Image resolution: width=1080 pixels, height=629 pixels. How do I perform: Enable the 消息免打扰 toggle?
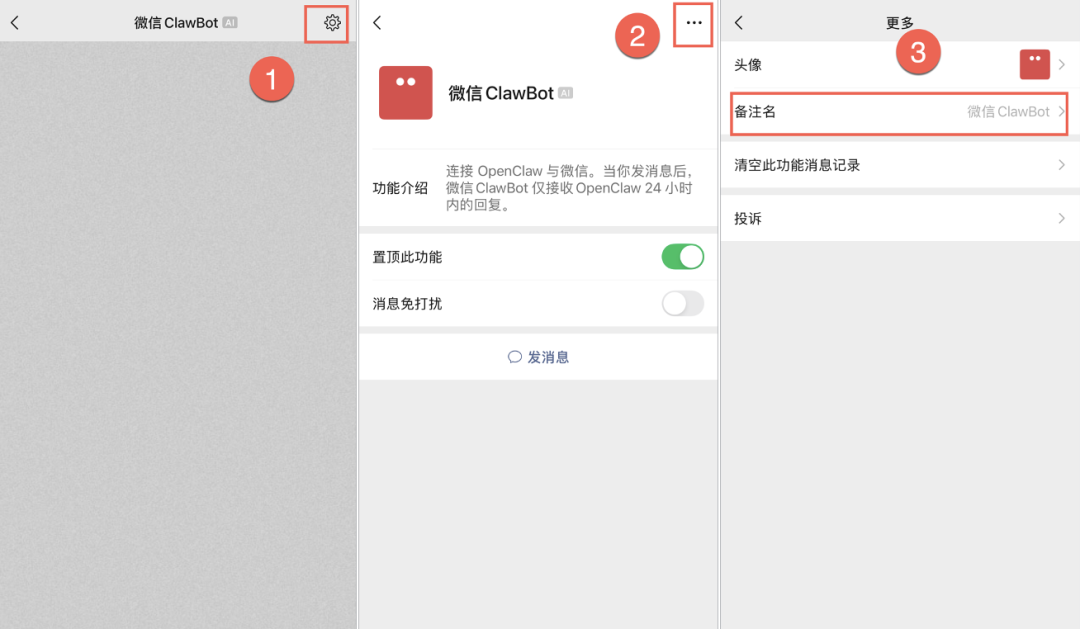(x=683, y=303)
